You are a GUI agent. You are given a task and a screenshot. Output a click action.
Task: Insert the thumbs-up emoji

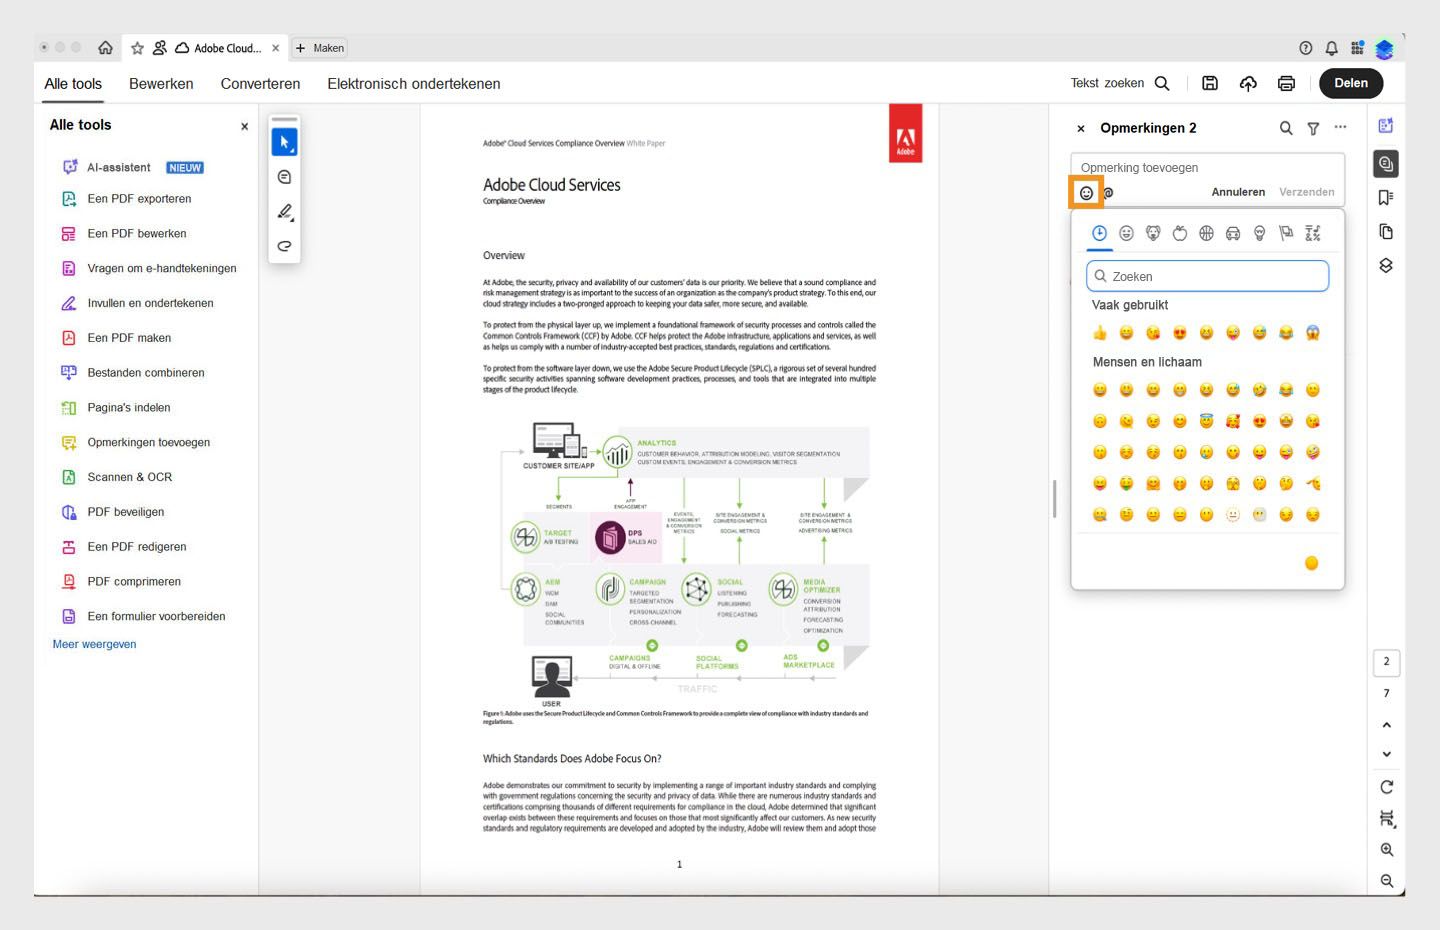(1100, 333)
